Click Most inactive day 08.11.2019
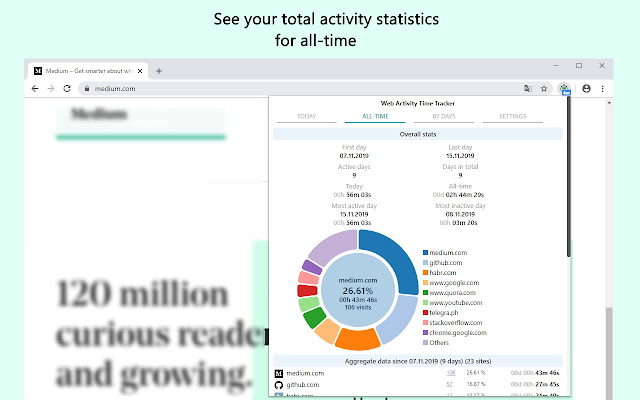 (460, 214)
